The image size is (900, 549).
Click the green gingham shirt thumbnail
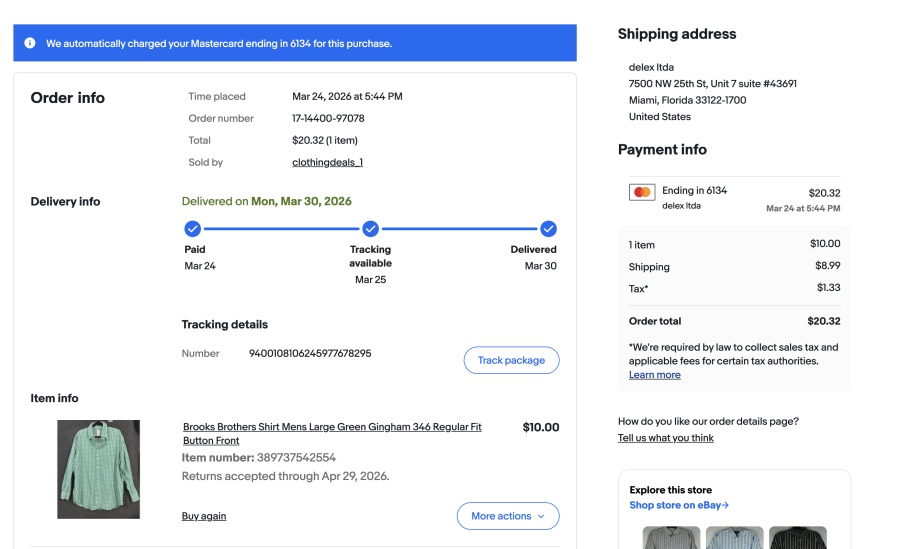[98, 469]
